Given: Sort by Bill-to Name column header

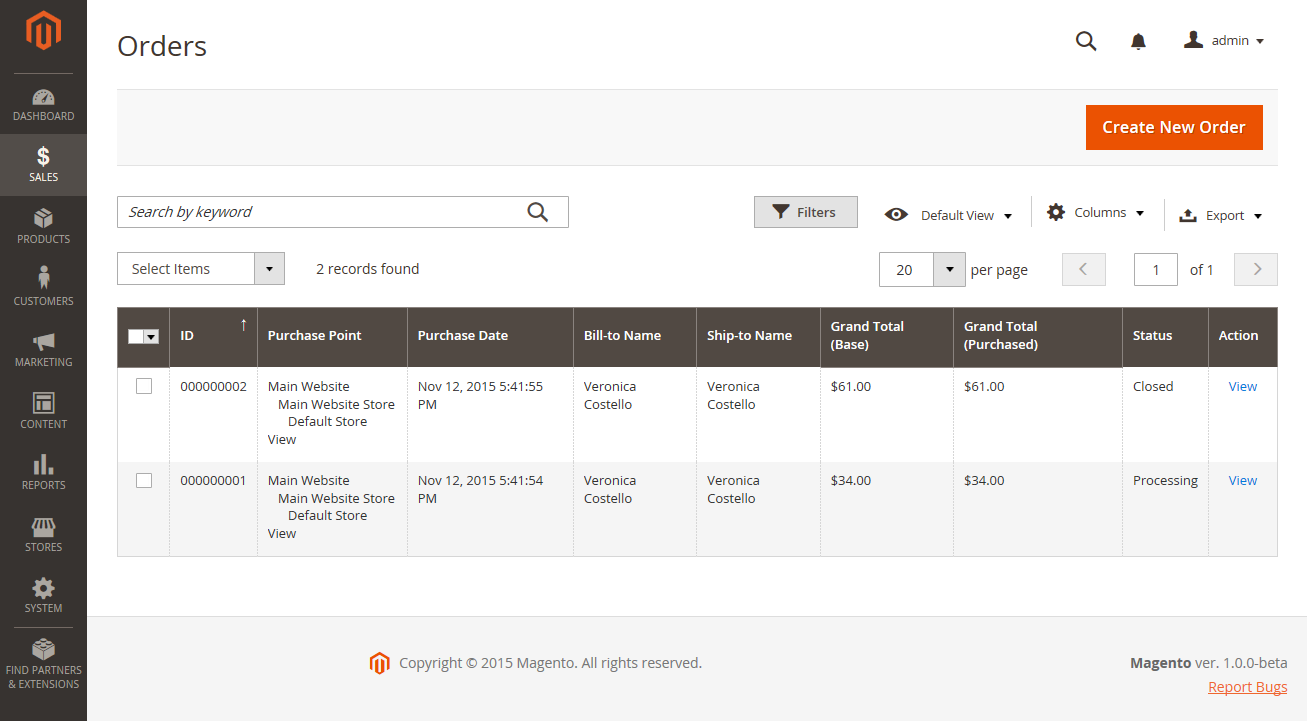Looking at the screenshot, I should tap(635, 336).
